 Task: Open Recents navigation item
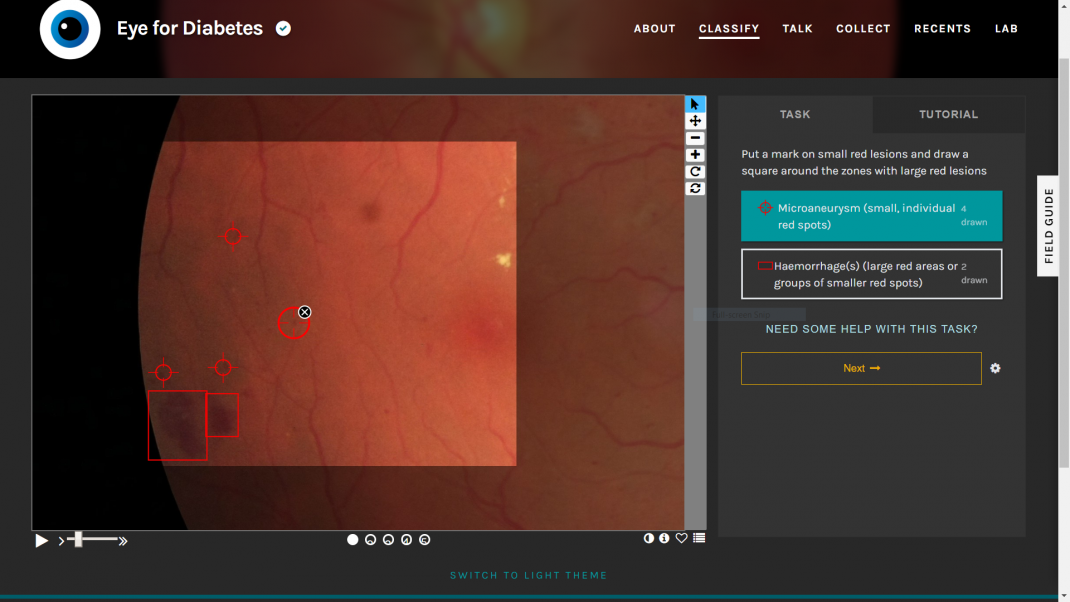(x=942, y=29)
